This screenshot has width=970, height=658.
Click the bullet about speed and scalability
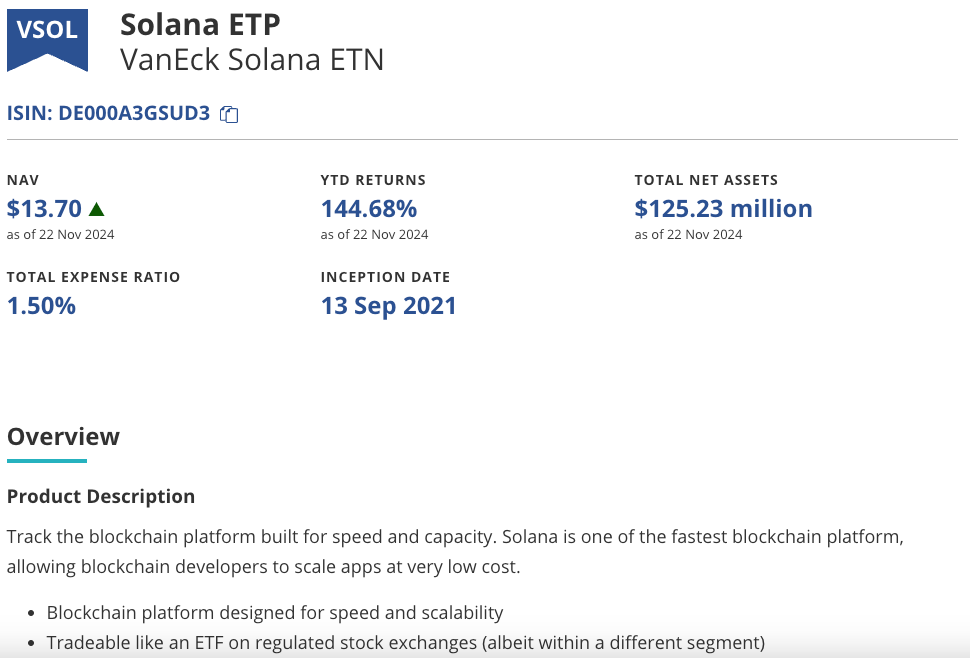pos(275,613)
